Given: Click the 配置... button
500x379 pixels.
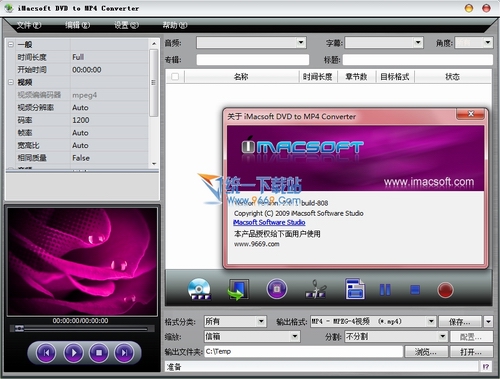Looking at the screenshot, I should click(x=471, y=337).
